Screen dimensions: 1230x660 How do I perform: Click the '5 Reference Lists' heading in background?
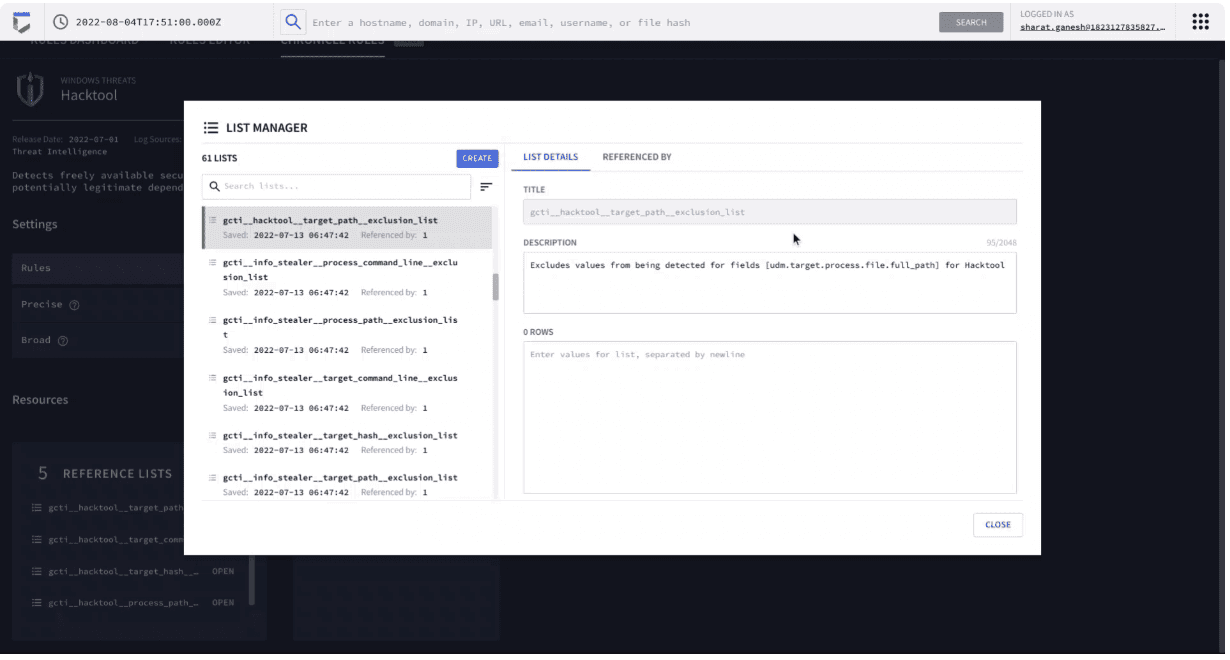[105, 474]
